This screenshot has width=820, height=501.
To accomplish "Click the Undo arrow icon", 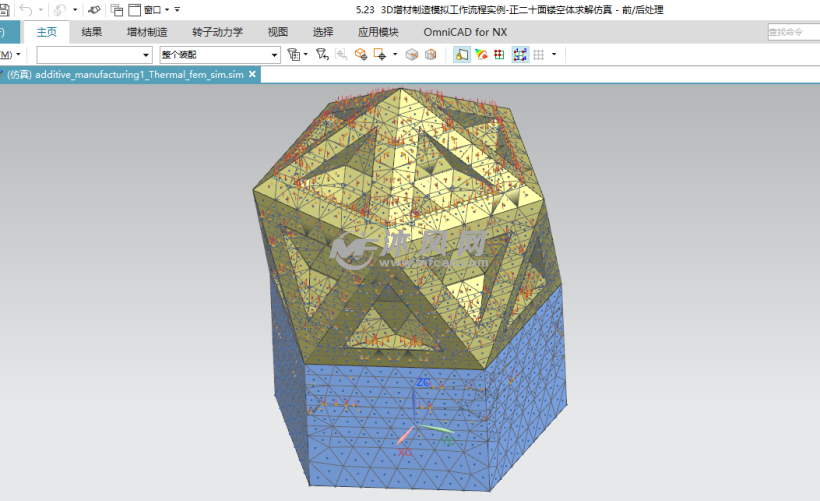I will (26, 10).
